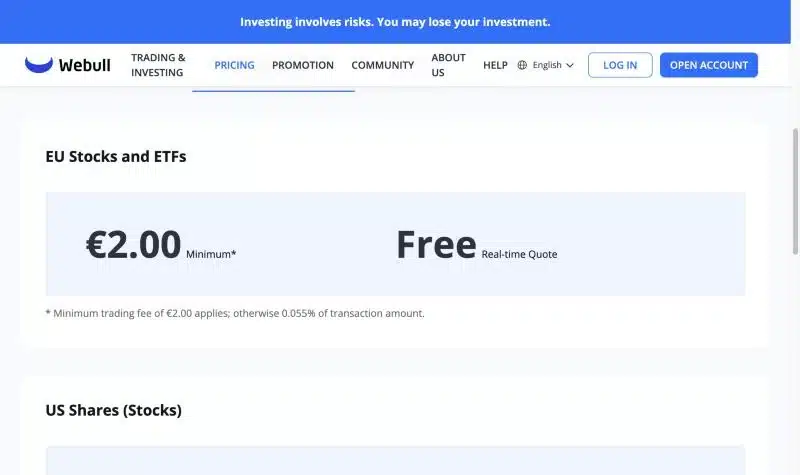Screen dimensions: 800x475
Task: Click the Log In button
Action: (x=620, y=65)
